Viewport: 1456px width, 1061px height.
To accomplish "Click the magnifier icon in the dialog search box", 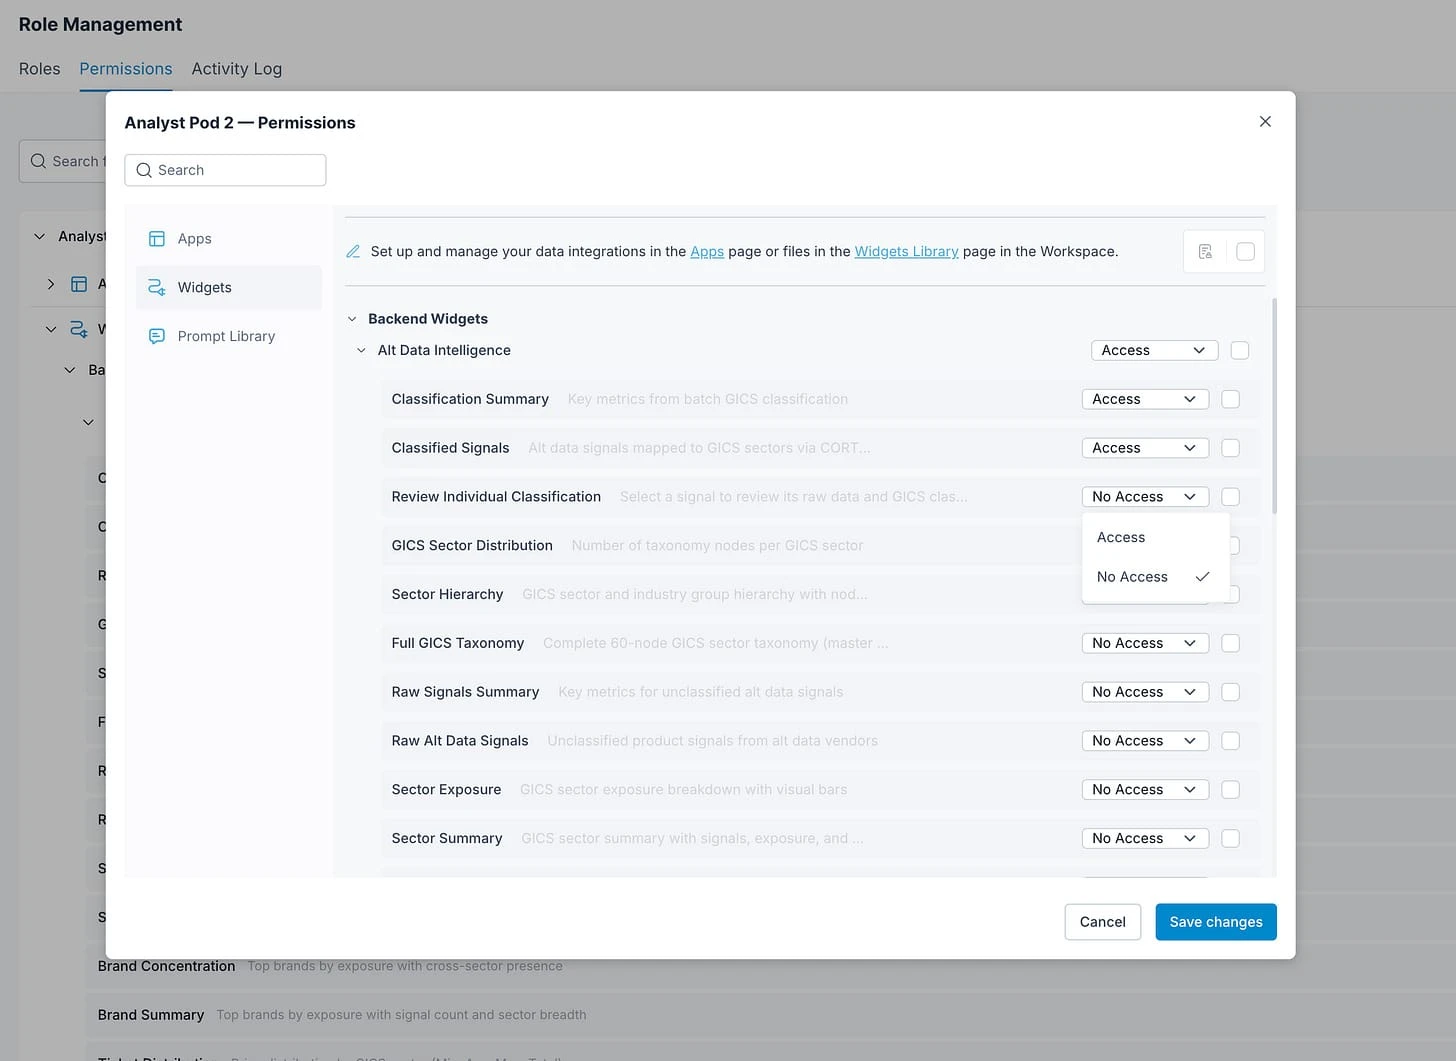I will point(144,170).
